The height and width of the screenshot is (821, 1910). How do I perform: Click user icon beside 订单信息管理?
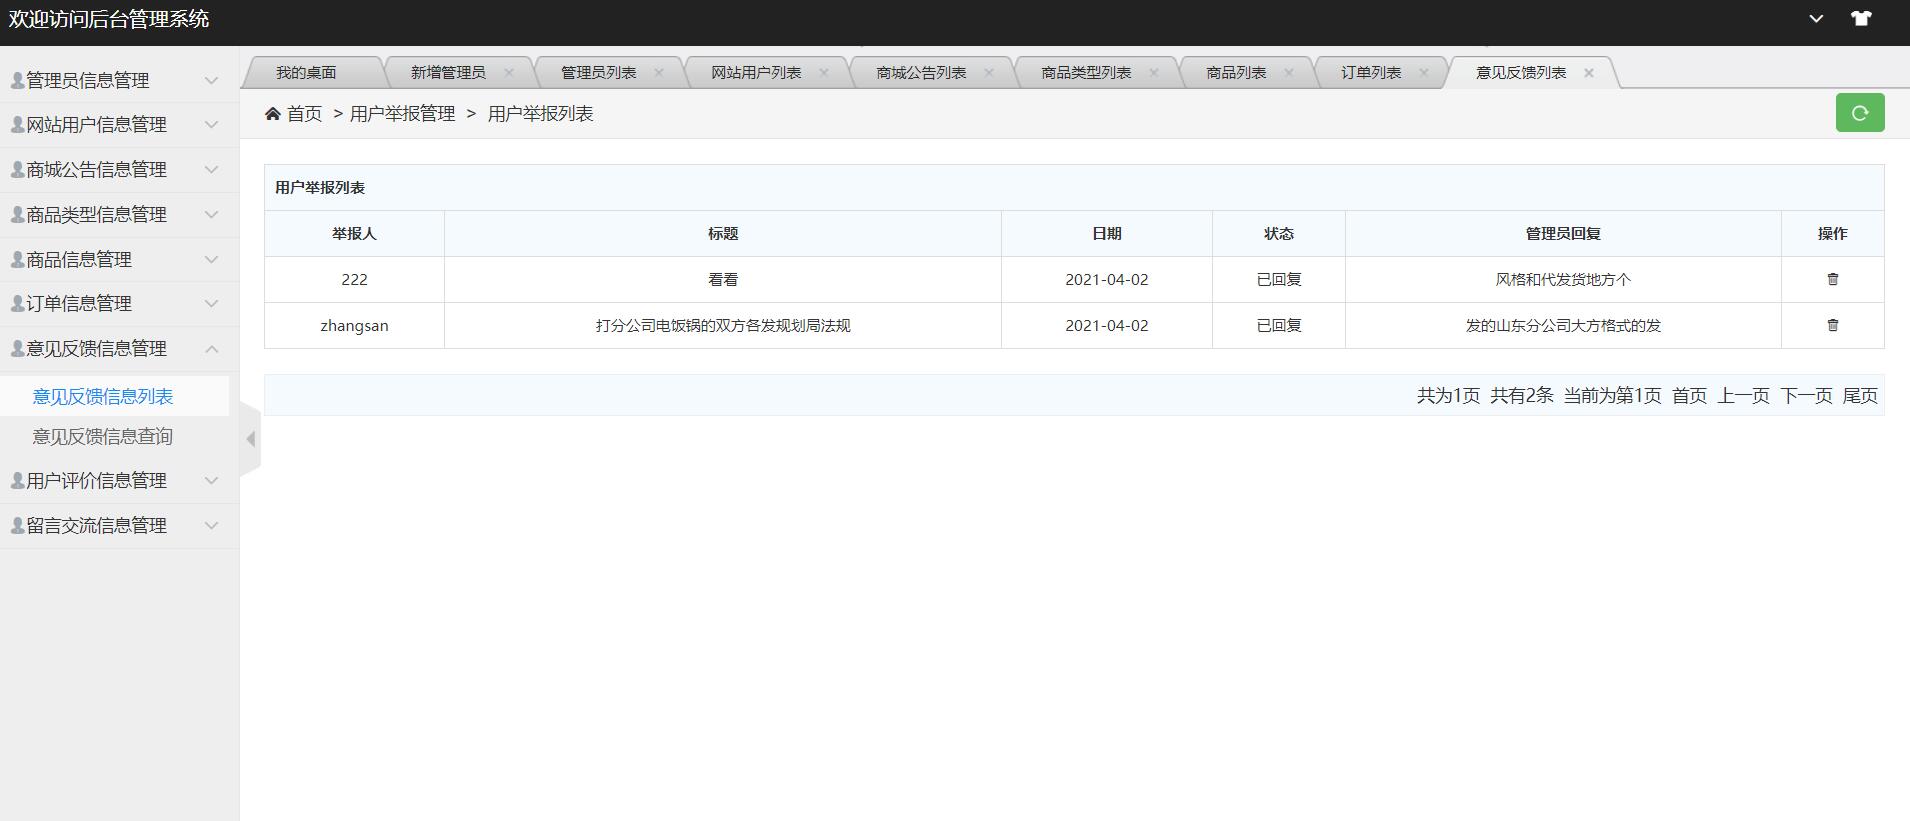pyautogui.click(x=17, y=304)
